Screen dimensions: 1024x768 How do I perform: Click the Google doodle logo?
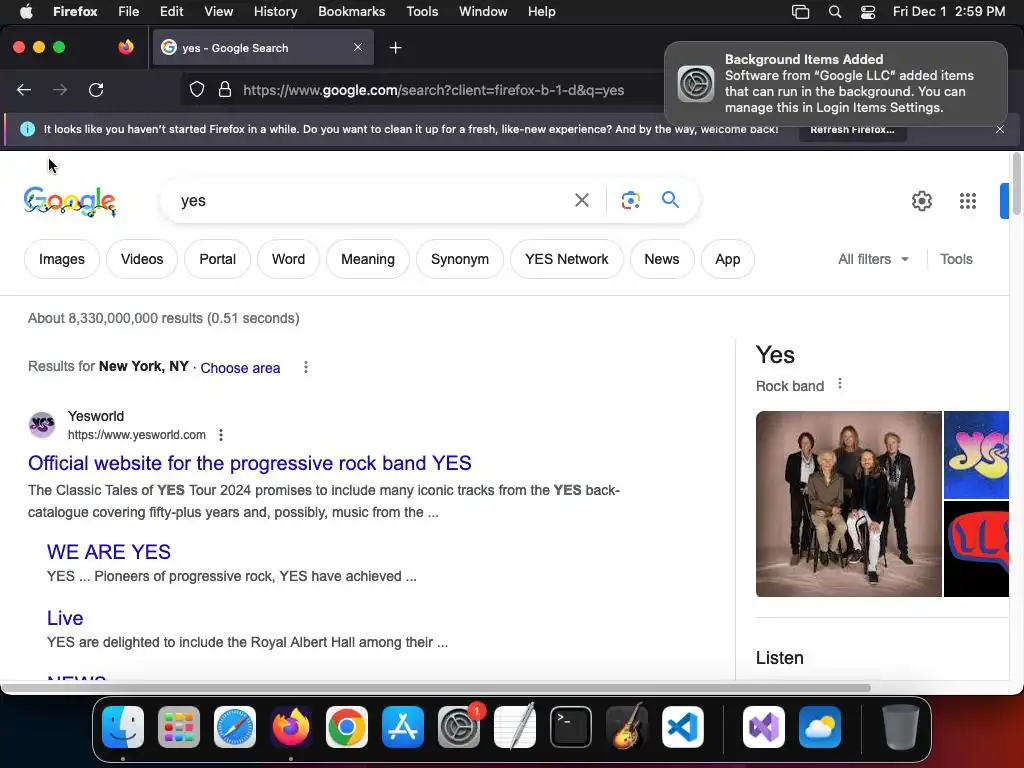tap(70, 201)
